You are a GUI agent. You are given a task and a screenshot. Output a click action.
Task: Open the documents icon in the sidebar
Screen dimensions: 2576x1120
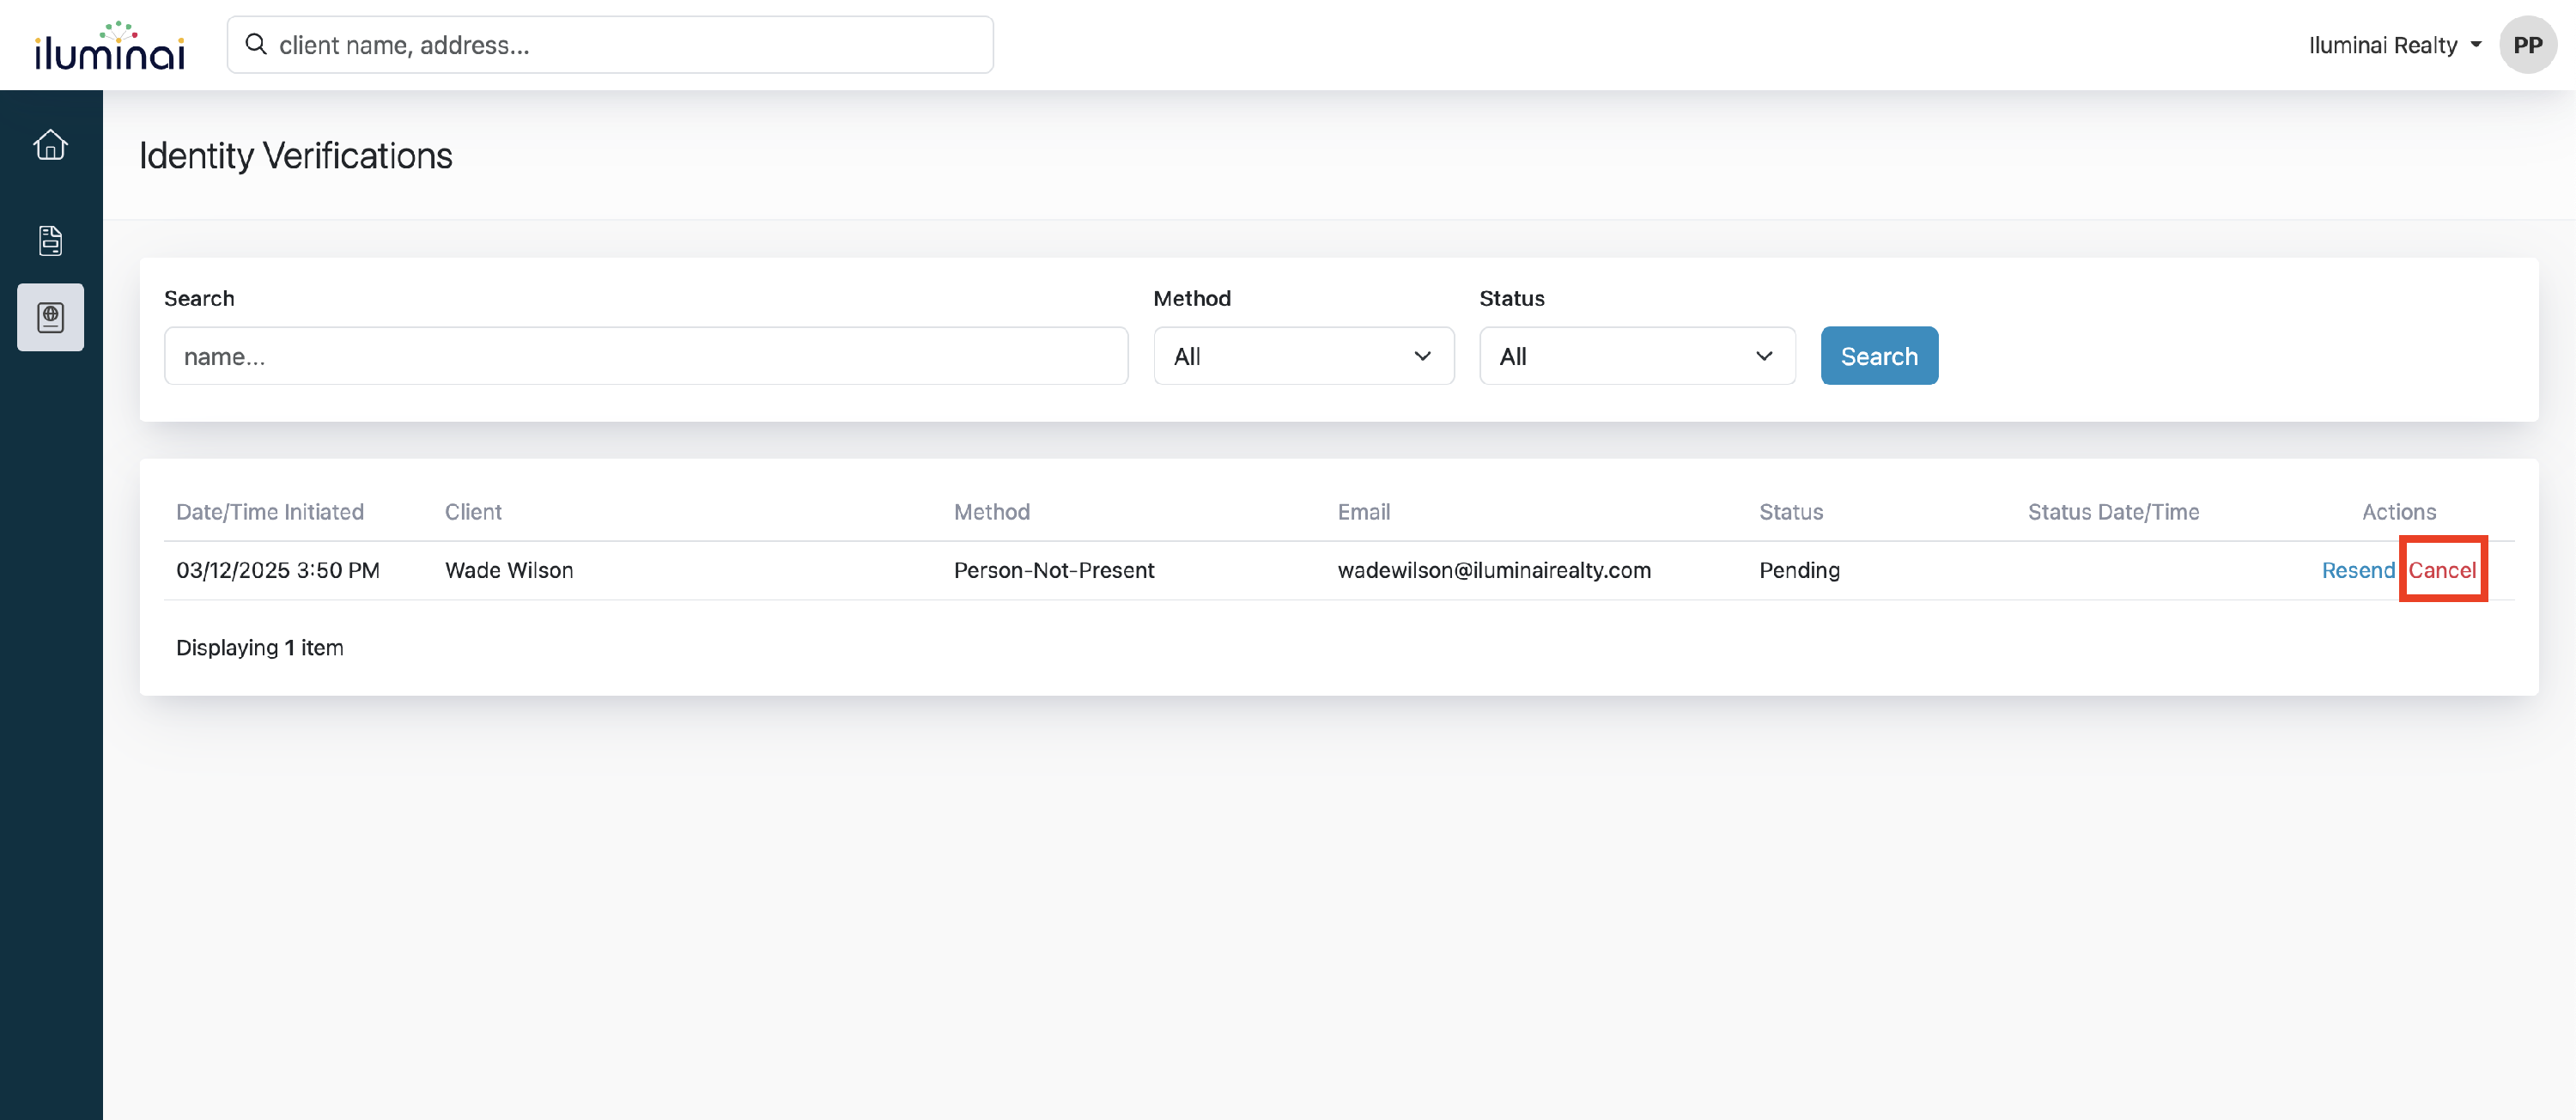(50, 240)
